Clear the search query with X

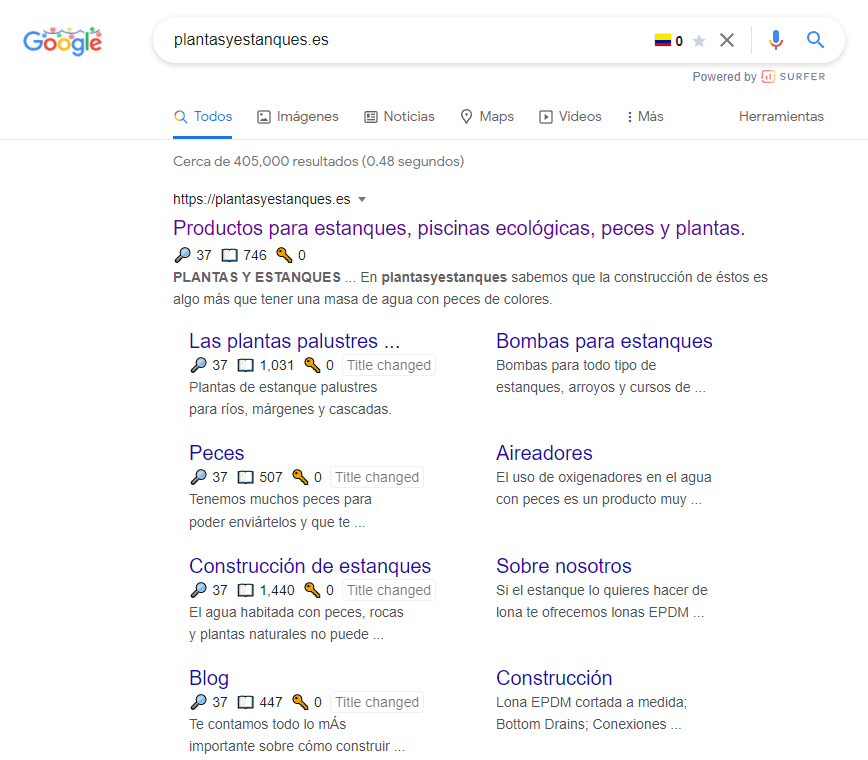point(727,40)
